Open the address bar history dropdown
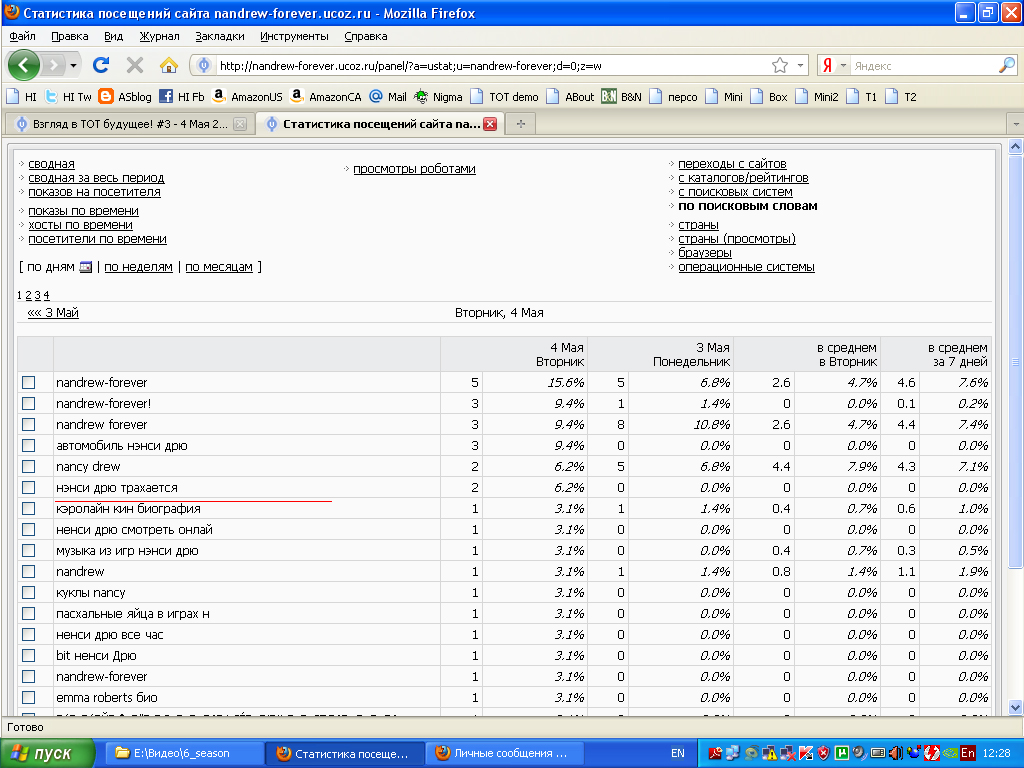Viewport: 1024px width, 768px height. click(800, 65)
